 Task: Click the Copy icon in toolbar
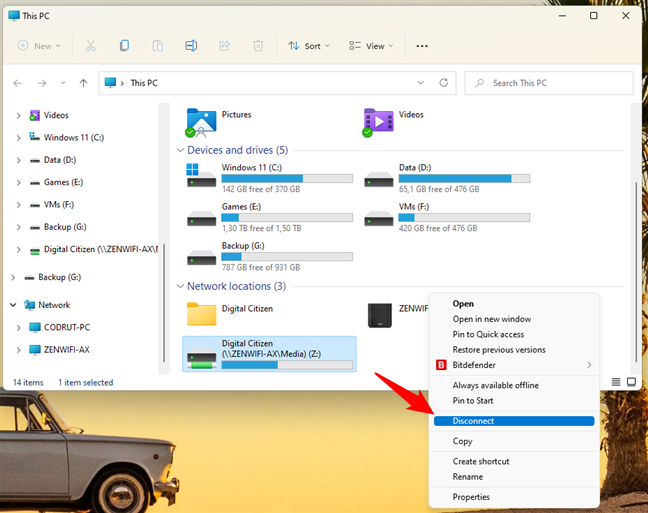tap(124, 45)
